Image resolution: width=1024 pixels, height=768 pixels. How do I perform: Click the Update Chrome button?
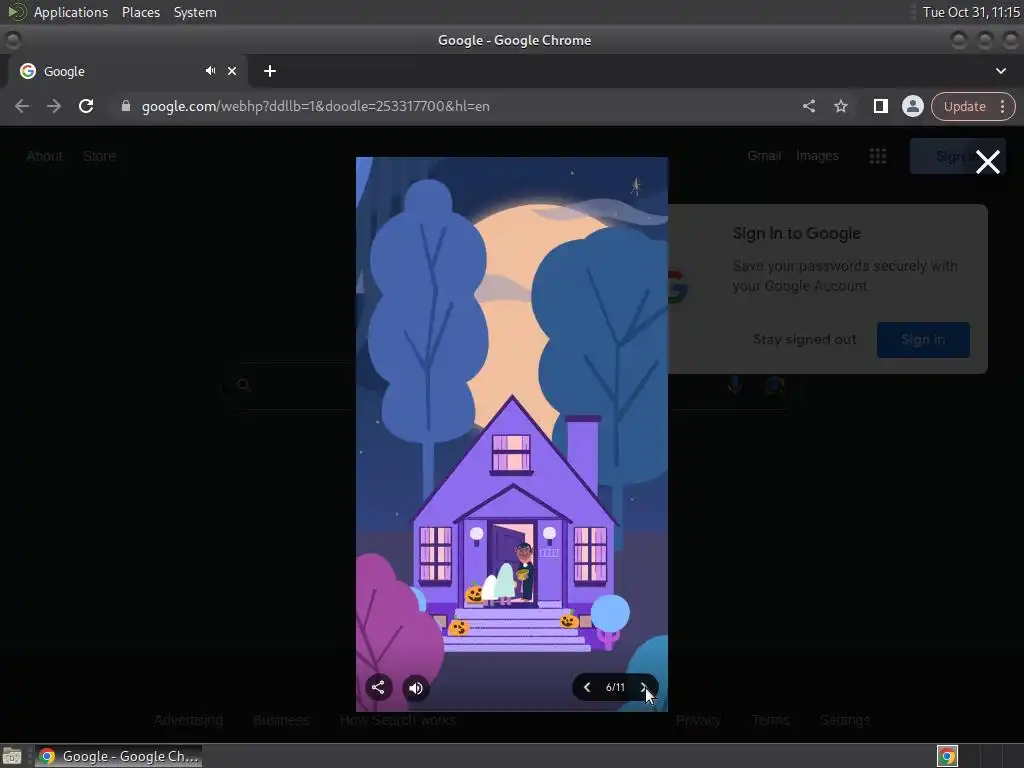coord(965,106)
